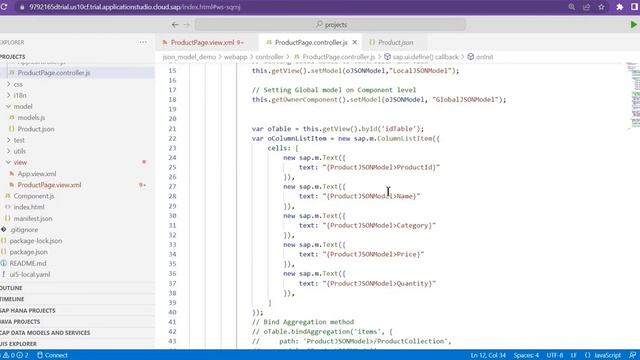Click webapp in the breadcrumb

(236, 57)
